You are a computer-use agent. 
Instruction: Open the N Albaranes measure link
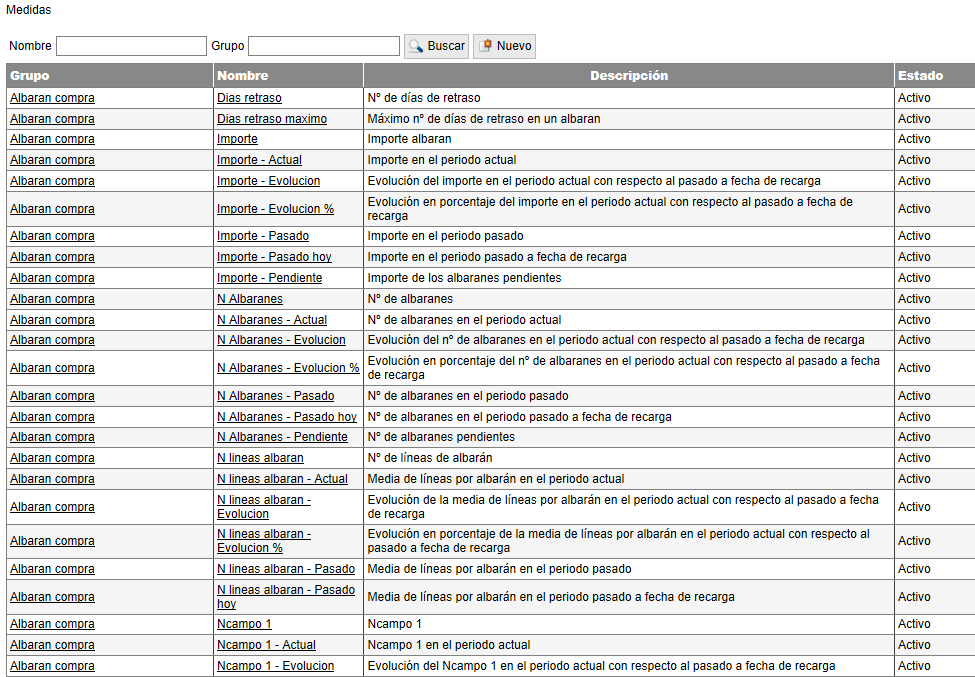pyautogui.click(x=249, y=299)
